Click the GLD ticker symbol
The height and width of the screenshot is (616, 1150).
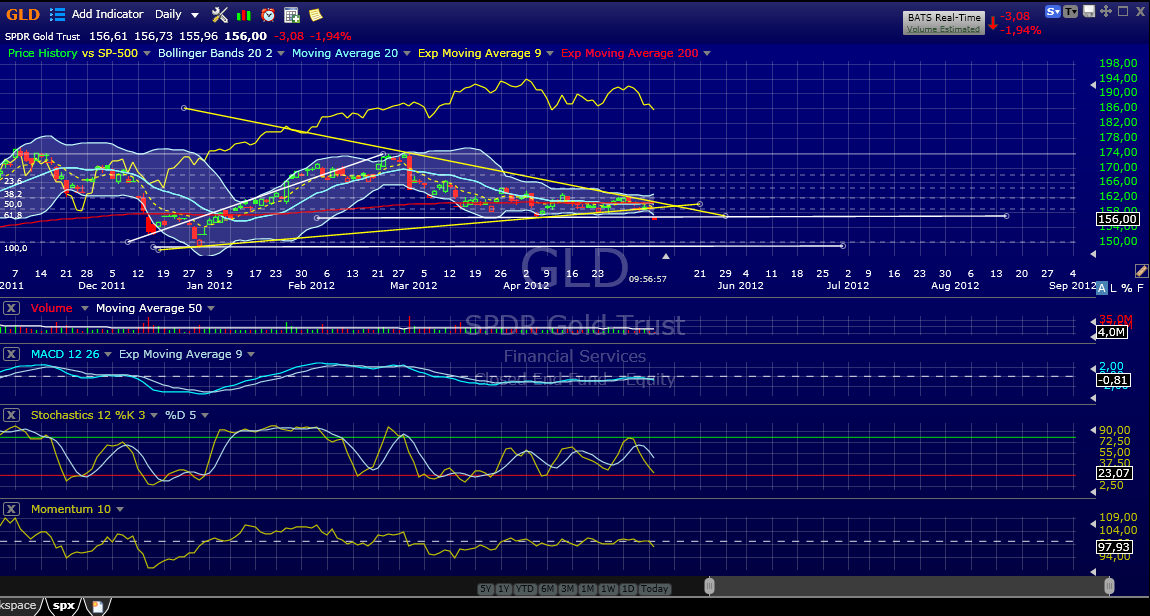click(23, 14)
